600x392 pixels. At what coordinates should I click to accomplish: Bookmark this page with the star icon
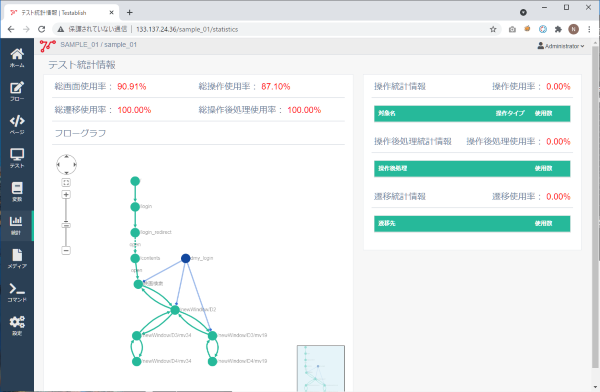pos(493,29)
